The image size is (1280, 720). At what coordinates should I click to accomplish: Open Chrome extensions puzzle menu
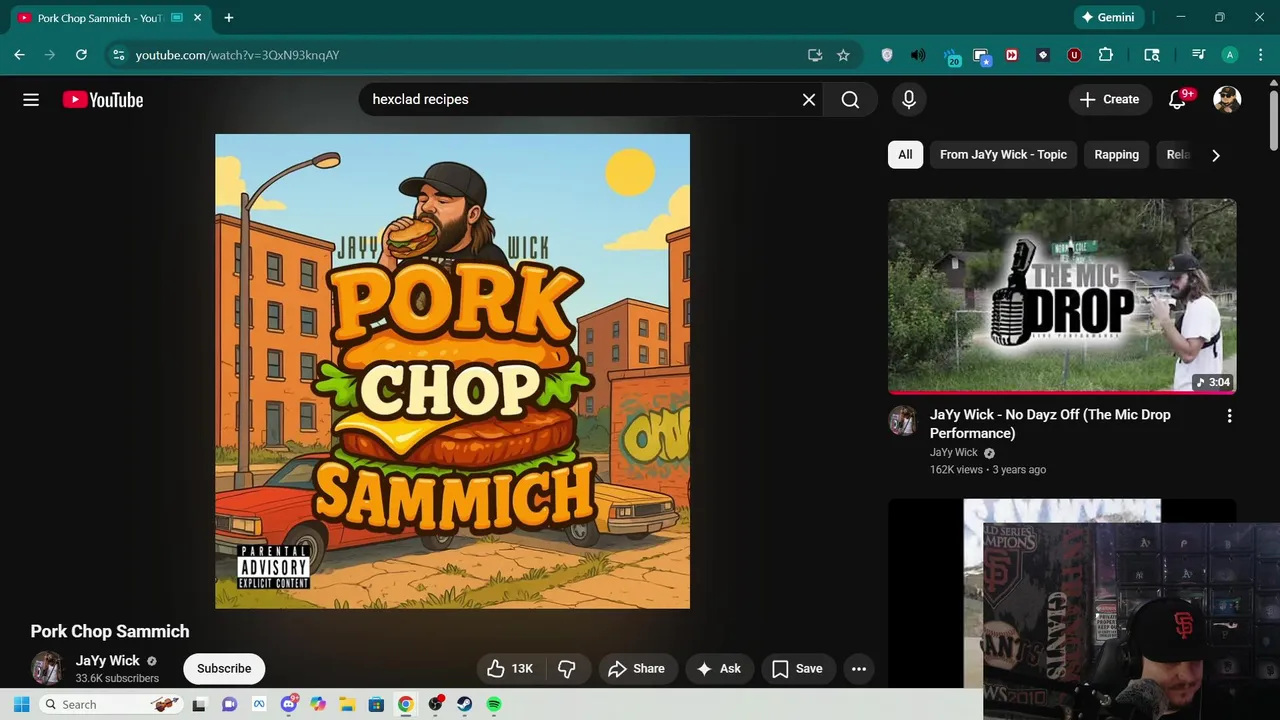coord(1106,55)
